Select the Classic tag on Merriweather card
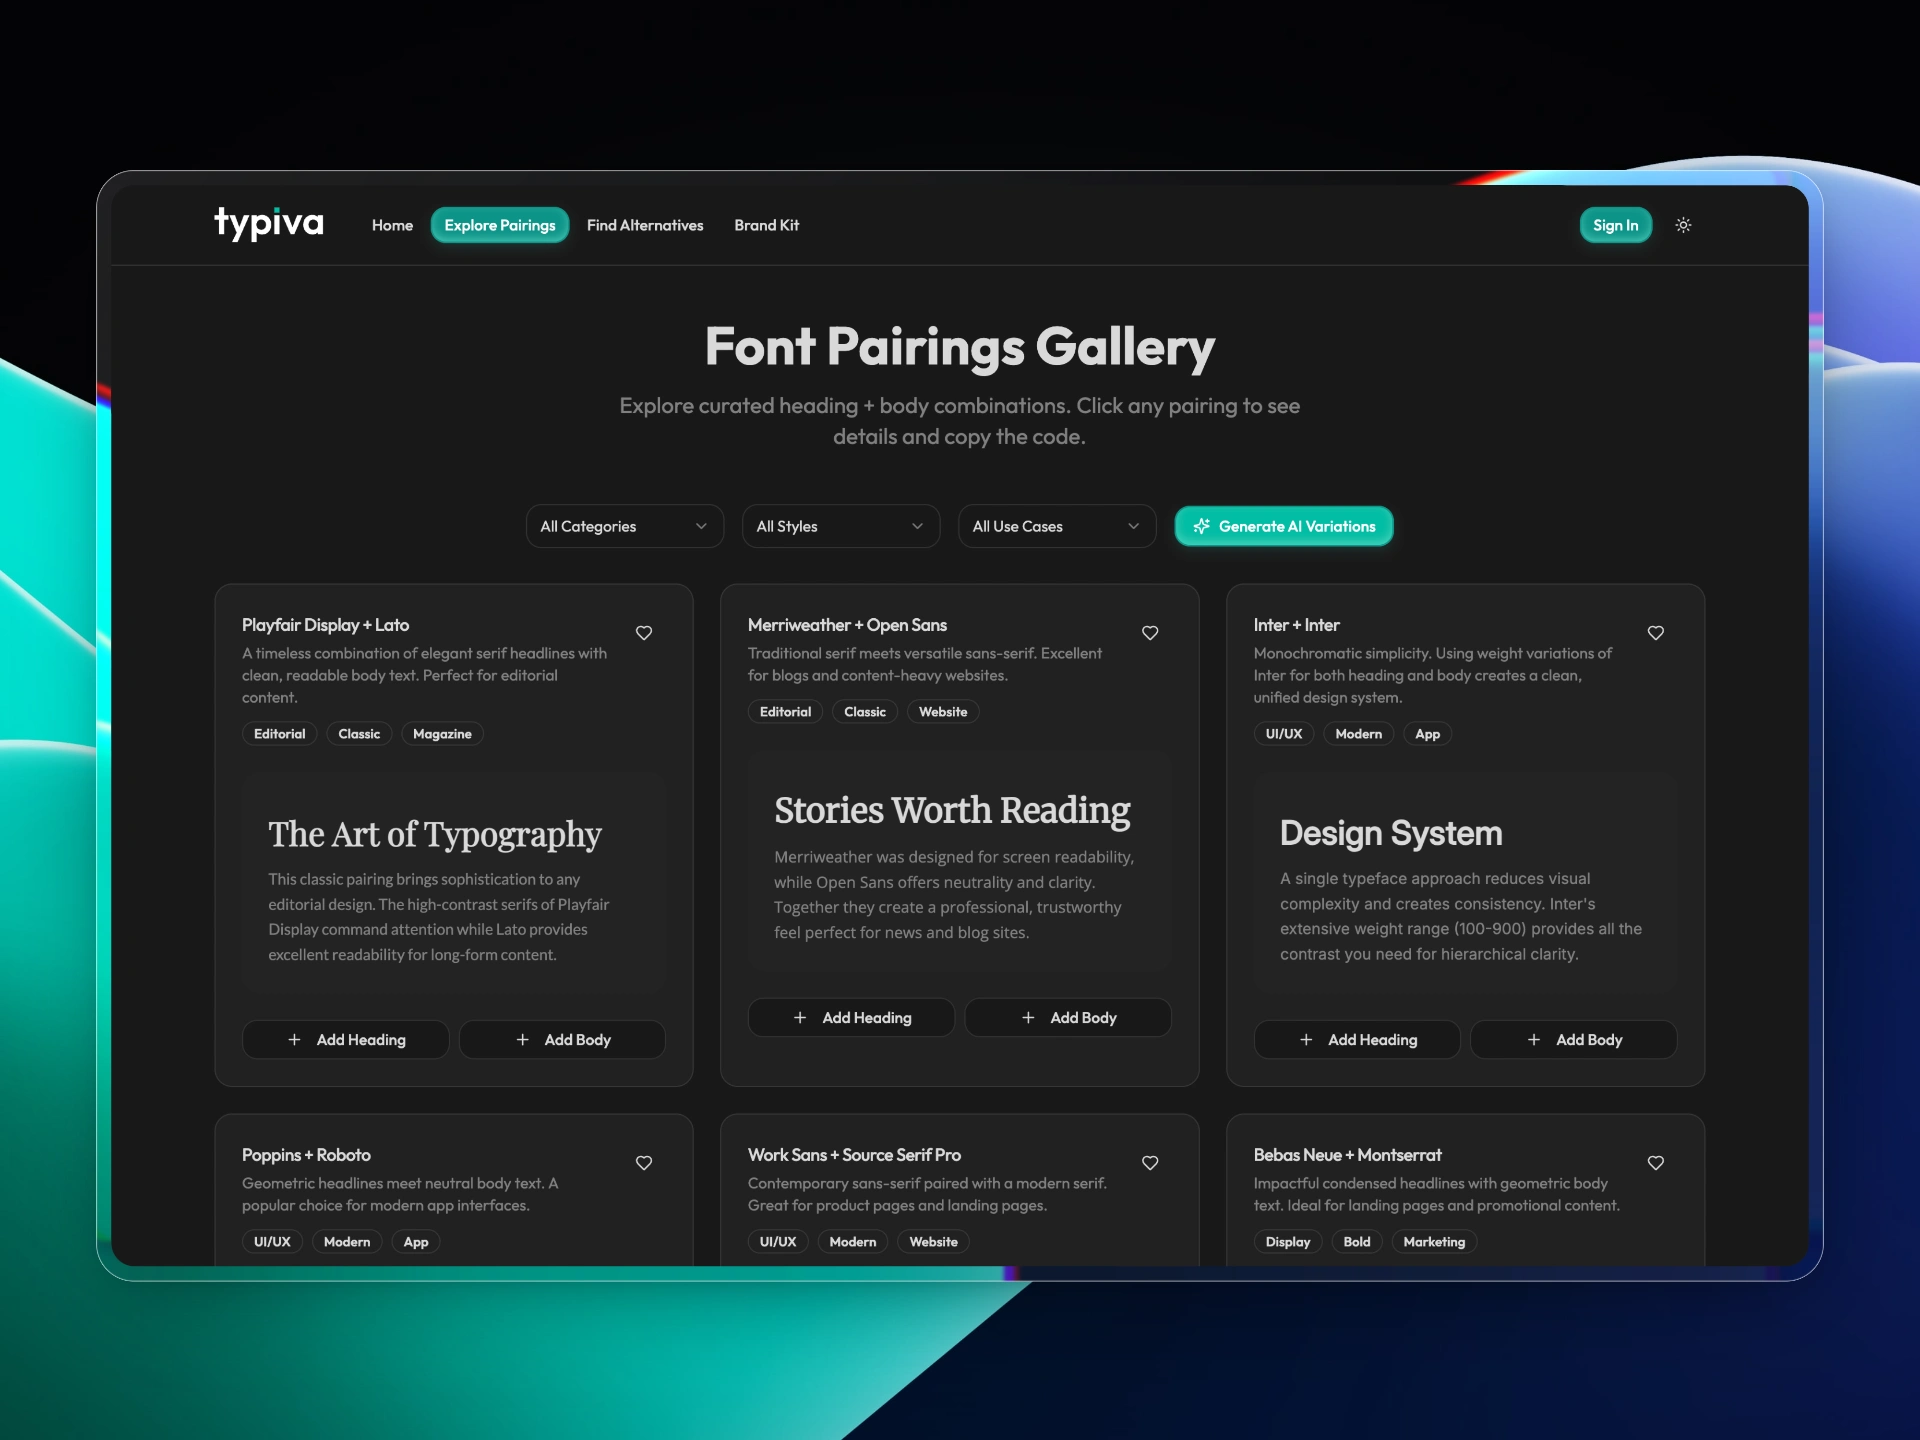This screenshot has height=1440, width=1920. tap(865, 711)
